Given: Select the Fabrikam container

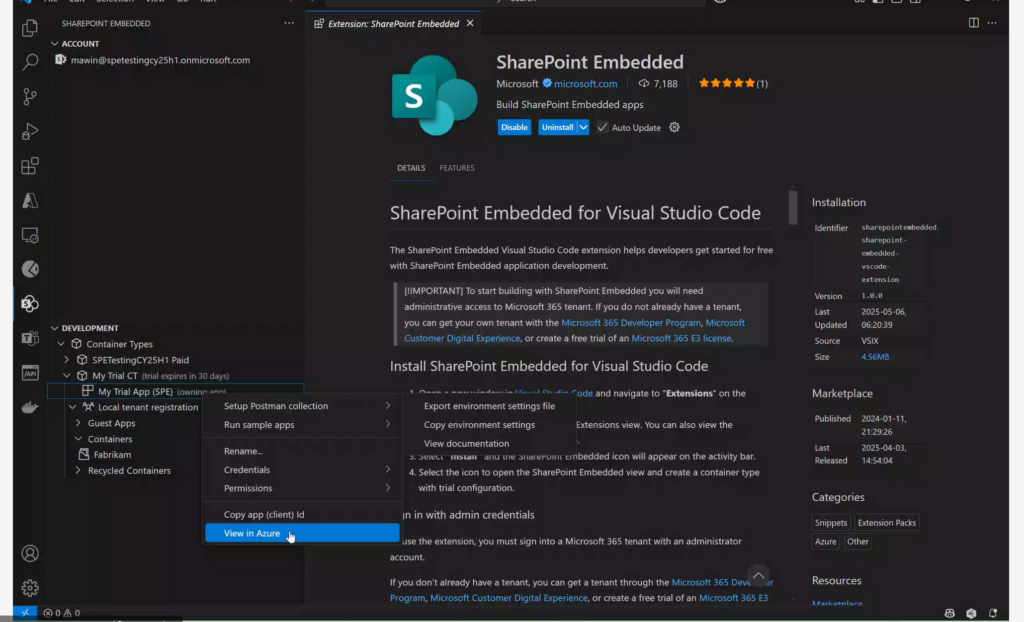Looking at the screenshot, I should click(112, 455).
